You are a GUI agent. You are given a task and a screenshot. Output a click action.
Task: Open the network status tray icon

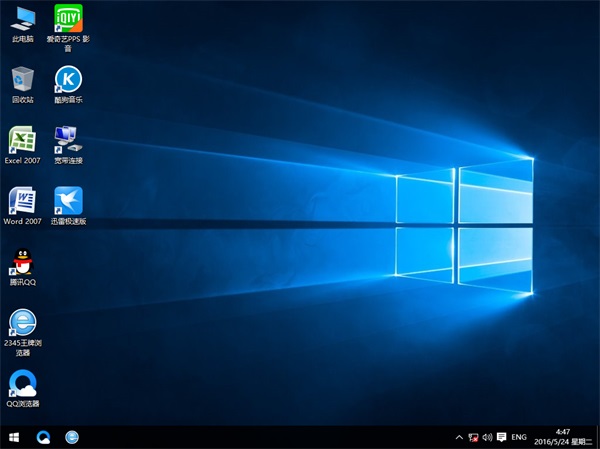[473, 437]
